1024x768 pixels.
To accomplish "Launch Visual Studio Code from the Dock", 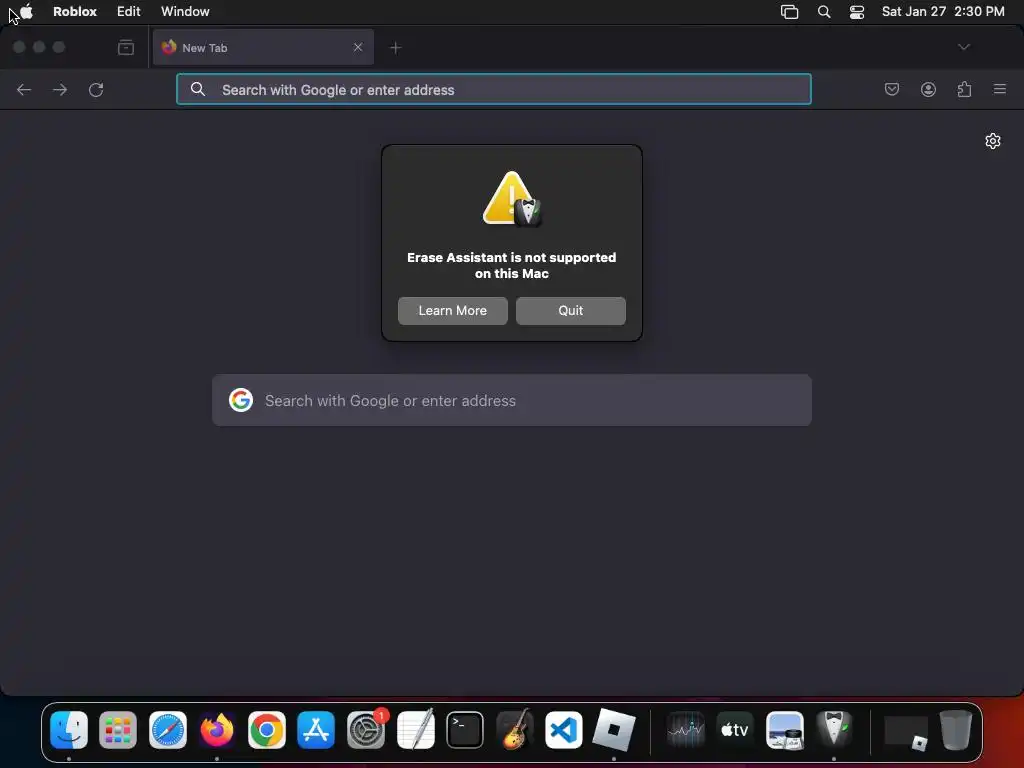I will tap(564, 730).
